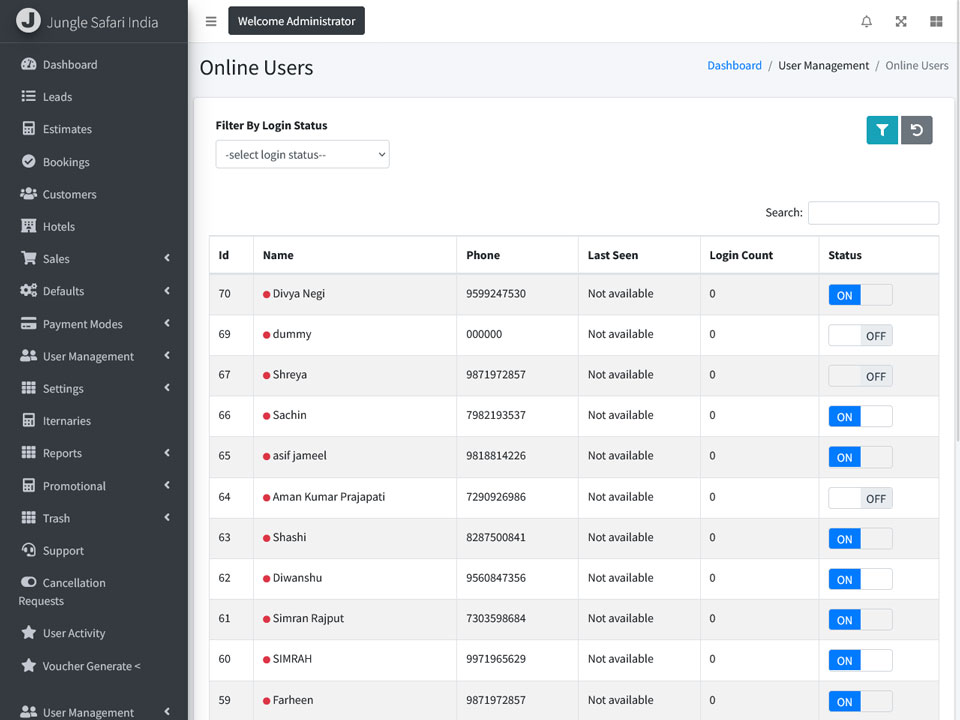Open the notifications bell icon
The image size is (960, 720).
click(866, 21)
